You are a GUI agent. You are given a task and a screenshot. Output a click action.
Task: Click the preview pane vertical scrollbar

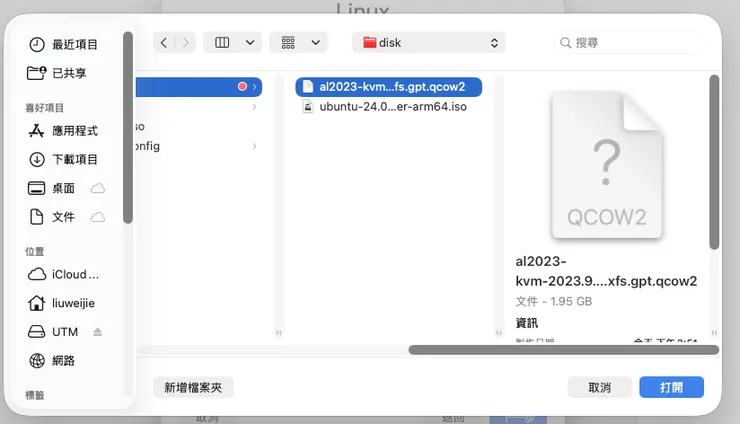click(x=714, y=162)
